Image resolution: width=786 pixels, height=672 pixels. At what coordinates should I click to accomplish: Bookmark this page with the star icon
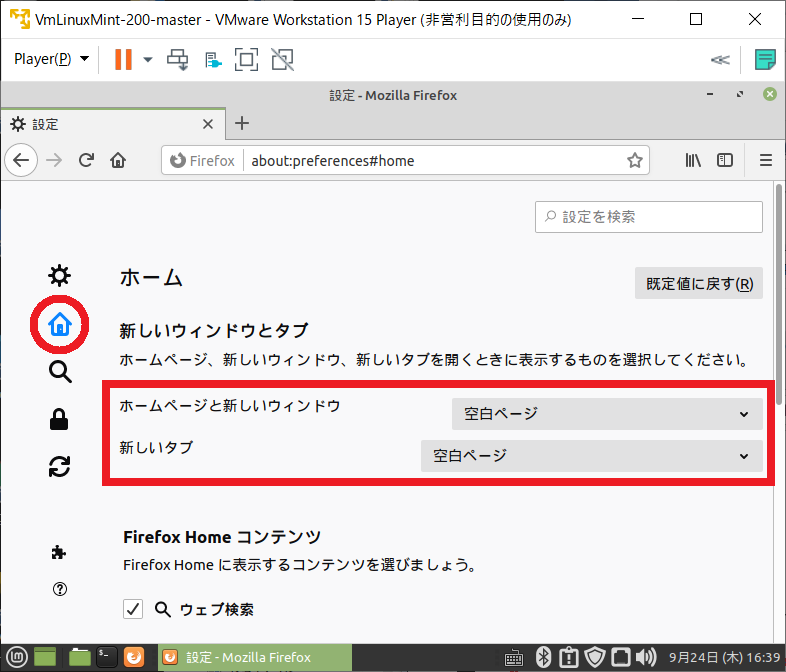tap(635, 160)
